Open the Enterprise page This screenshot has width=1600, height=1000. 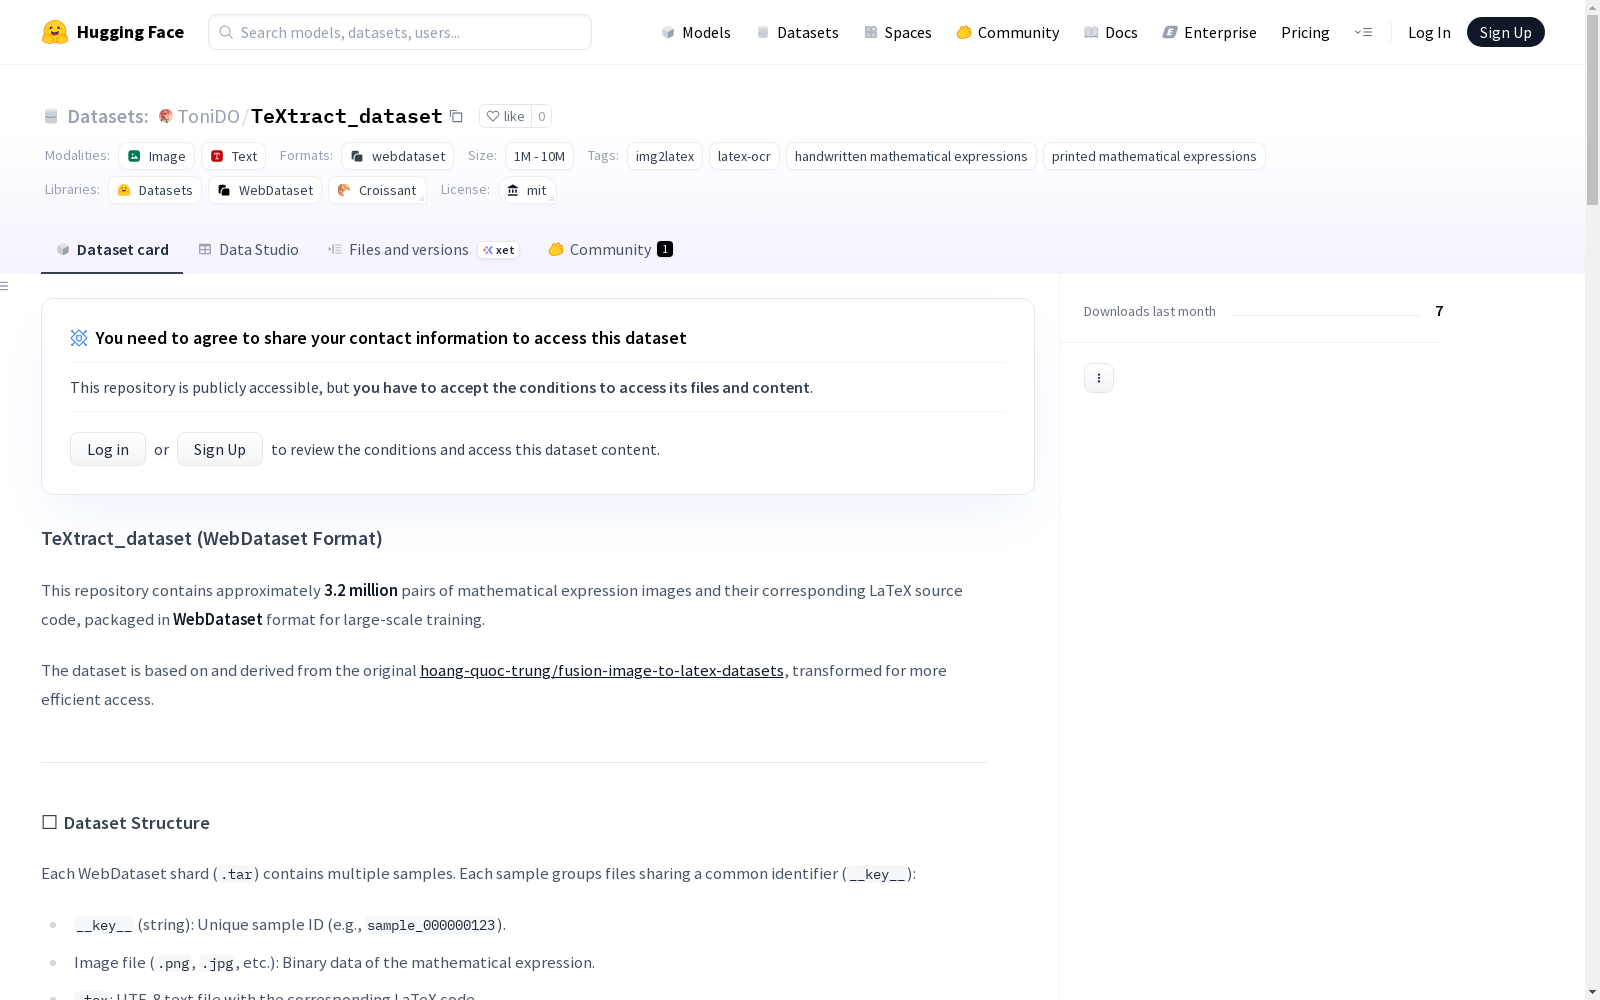pos(1210,32)
